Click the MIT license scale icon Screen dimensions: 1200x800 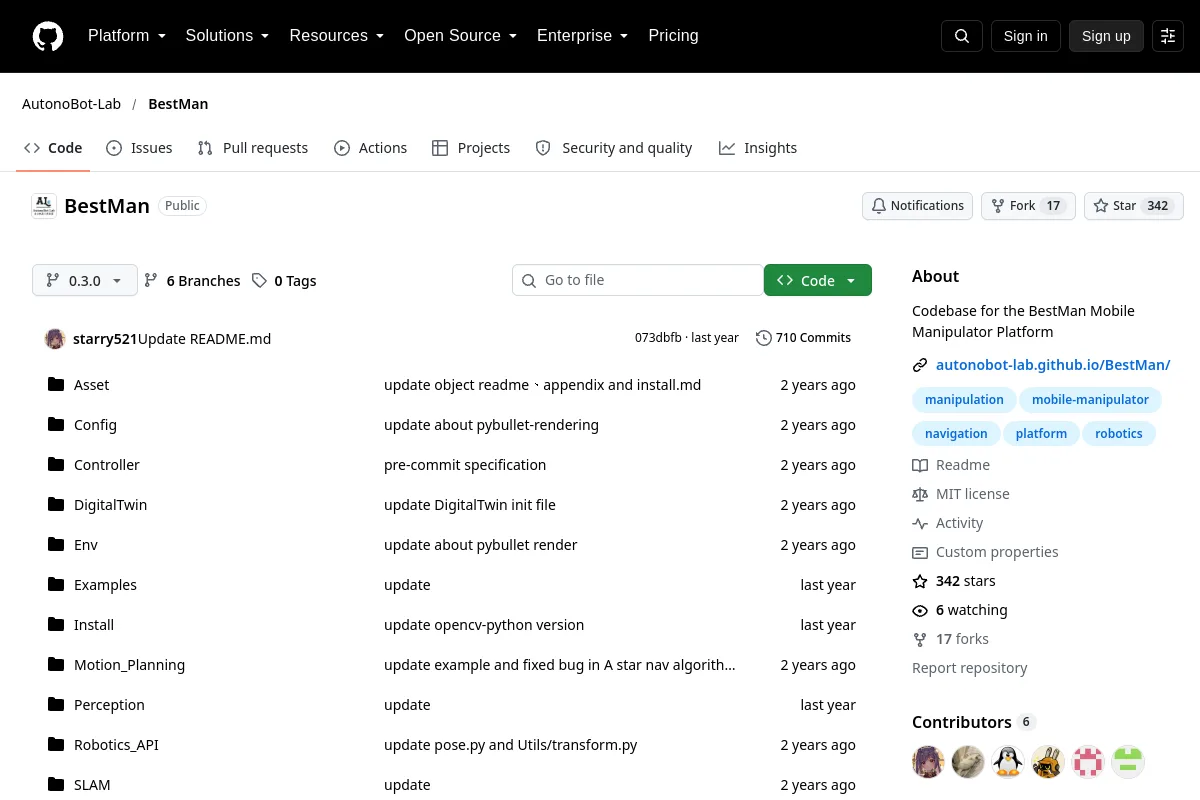[920, 494]
